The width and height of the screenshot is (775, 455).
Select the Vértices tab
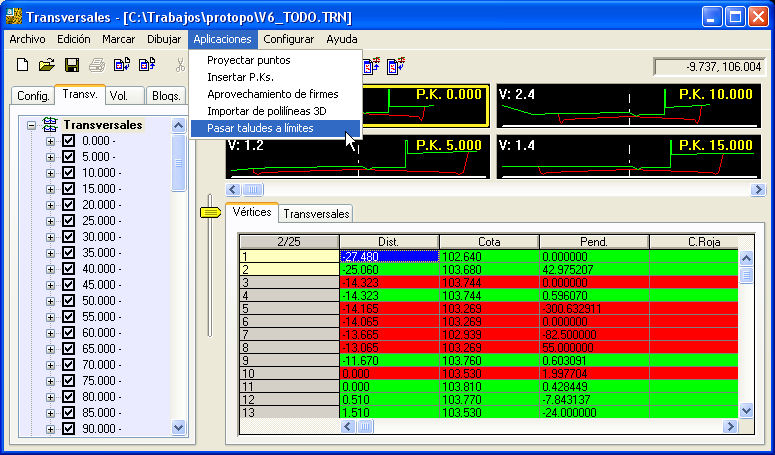tap(252, 212)
